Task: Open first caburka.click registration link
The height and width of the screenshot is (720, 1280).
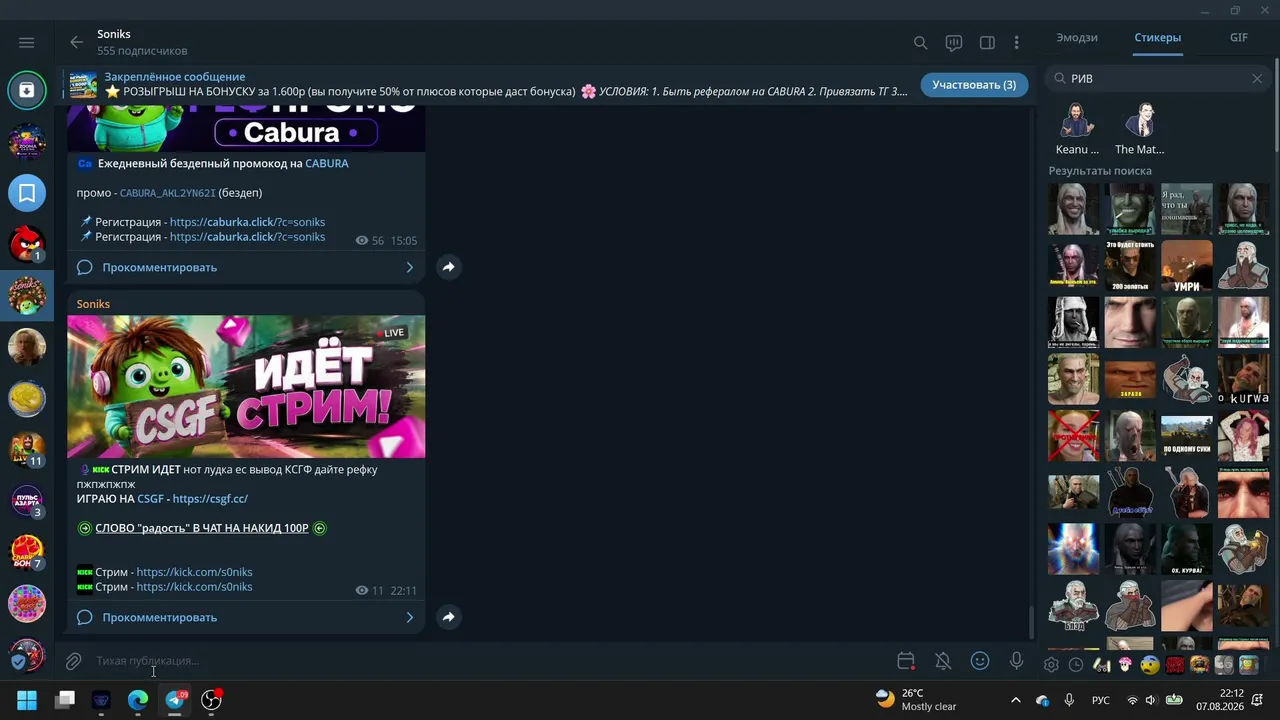Action: click(x=247, y=222)
